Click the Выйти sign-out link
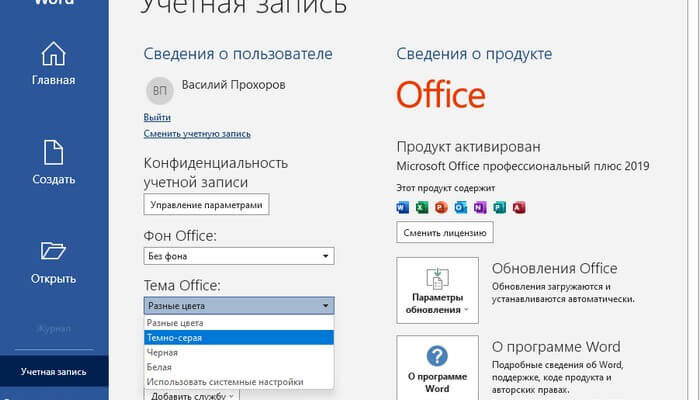The width and height of the screenshot is (700, 400). [x=156, y=118]
